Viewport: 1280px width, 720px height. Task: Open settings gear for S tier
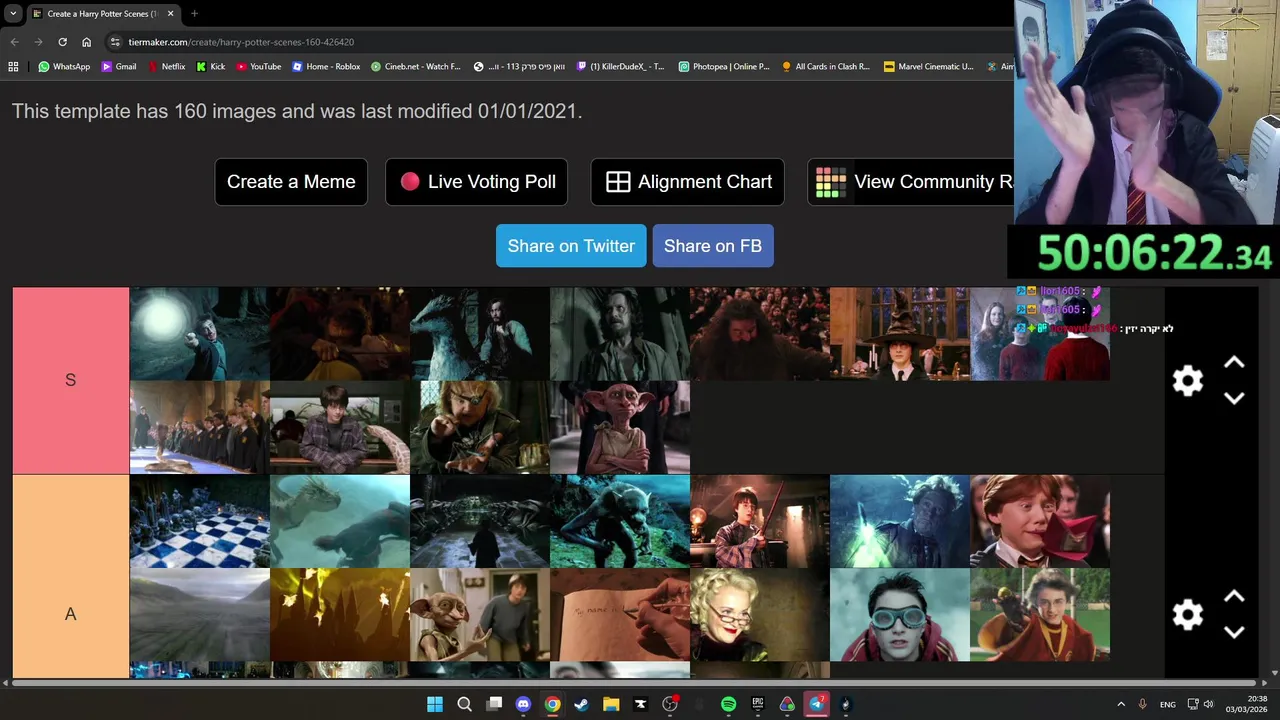[x=1187, y=381]
